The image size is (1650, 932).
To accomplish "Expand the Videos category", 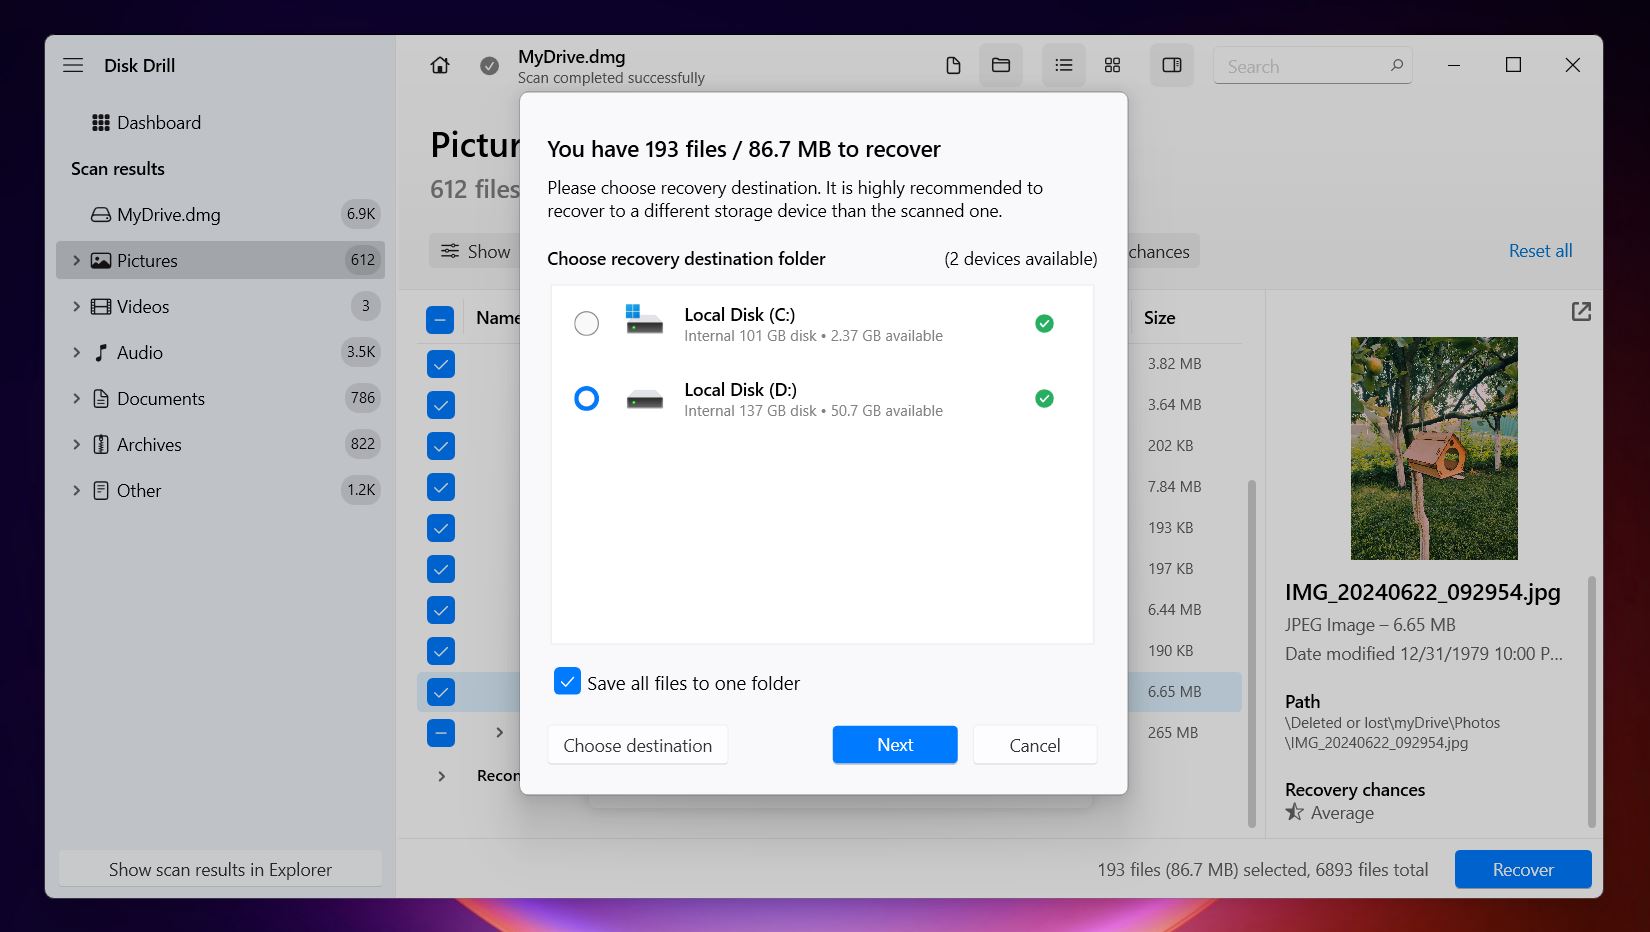I will (x=76, y=307).
